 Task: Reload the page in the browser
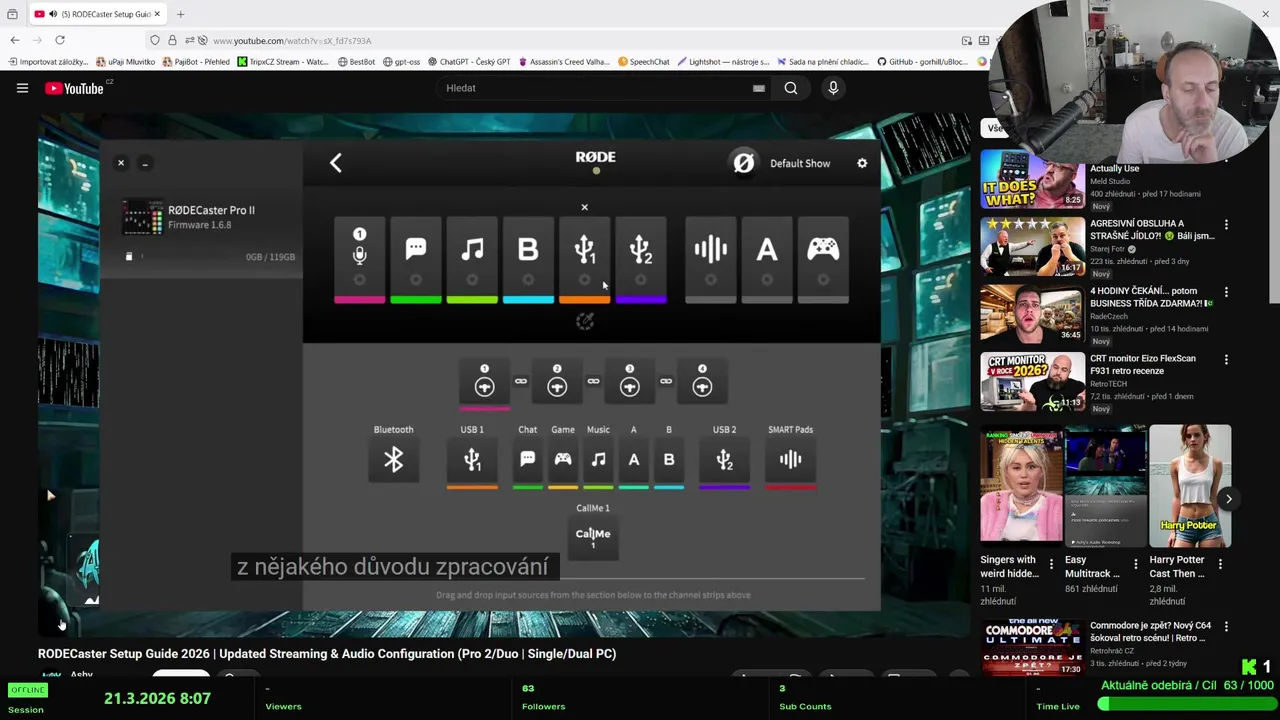click(60, 40)
